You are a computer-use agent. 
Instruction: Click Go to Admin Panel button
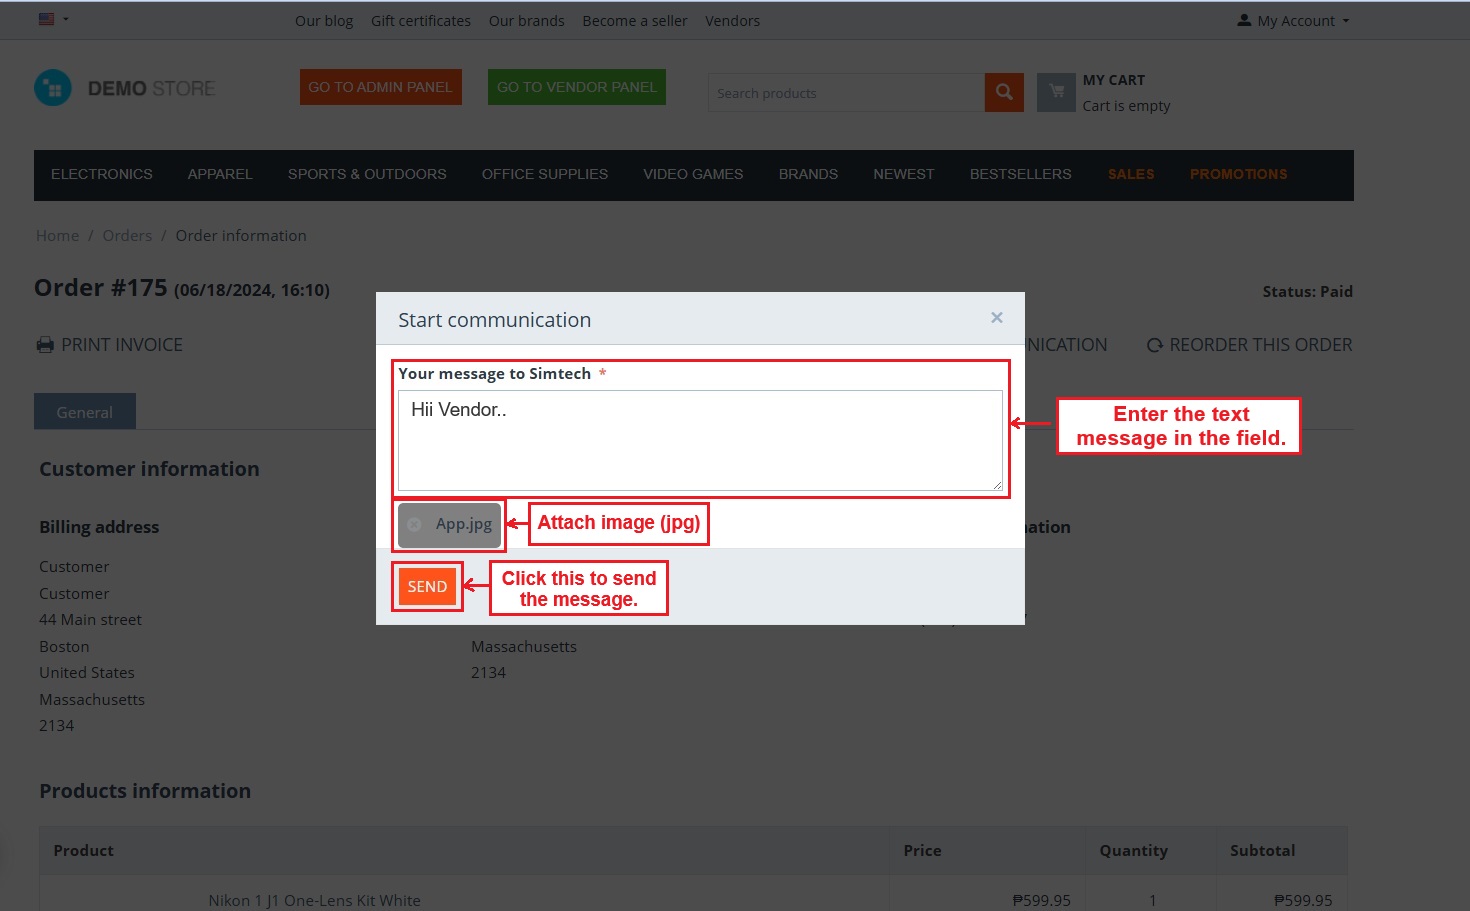(380, 87)
